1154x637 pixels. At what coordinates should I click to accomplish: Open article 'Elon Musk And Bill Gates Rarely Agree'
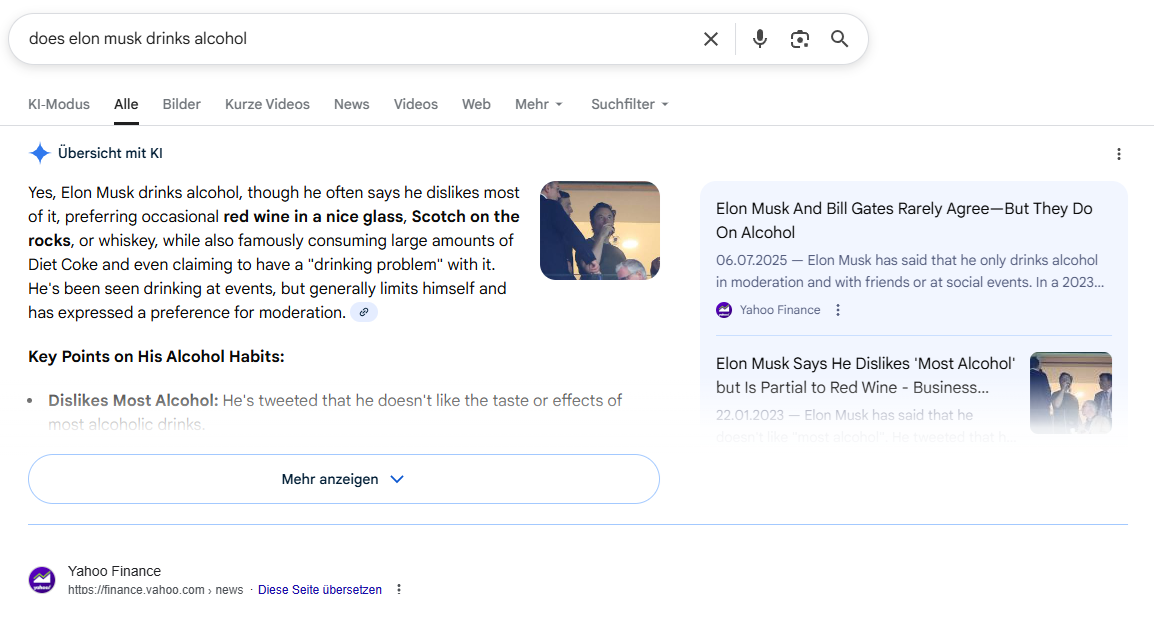point(904,221)
